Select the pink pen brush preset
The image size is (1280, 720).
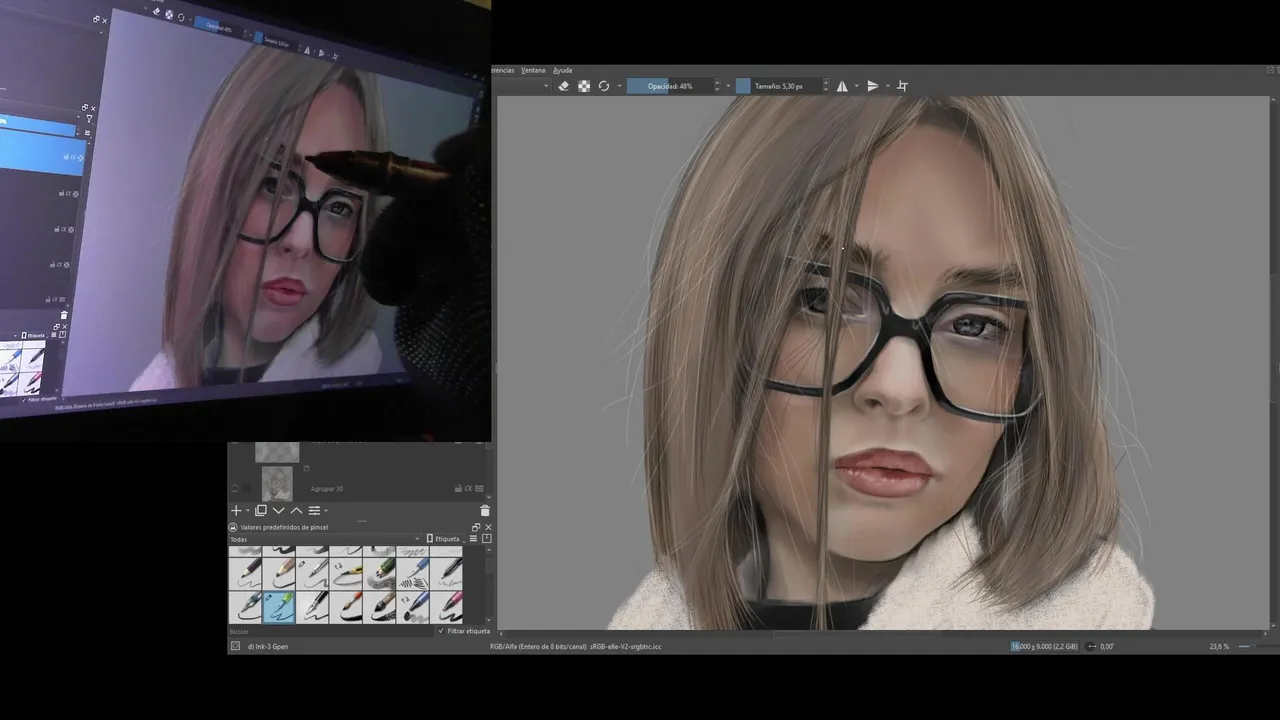tap(446, 607)
